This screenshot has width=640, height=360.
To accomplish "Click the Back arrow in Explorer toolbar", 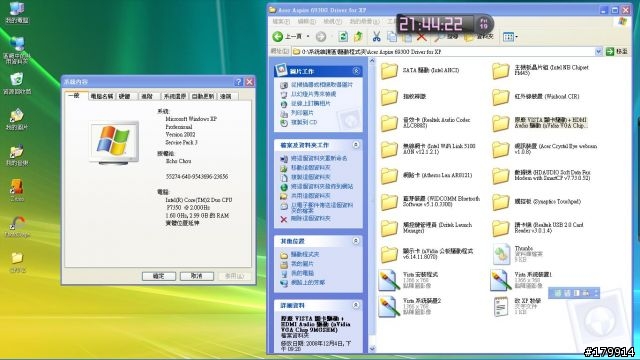I will click(x=278, y=37).
